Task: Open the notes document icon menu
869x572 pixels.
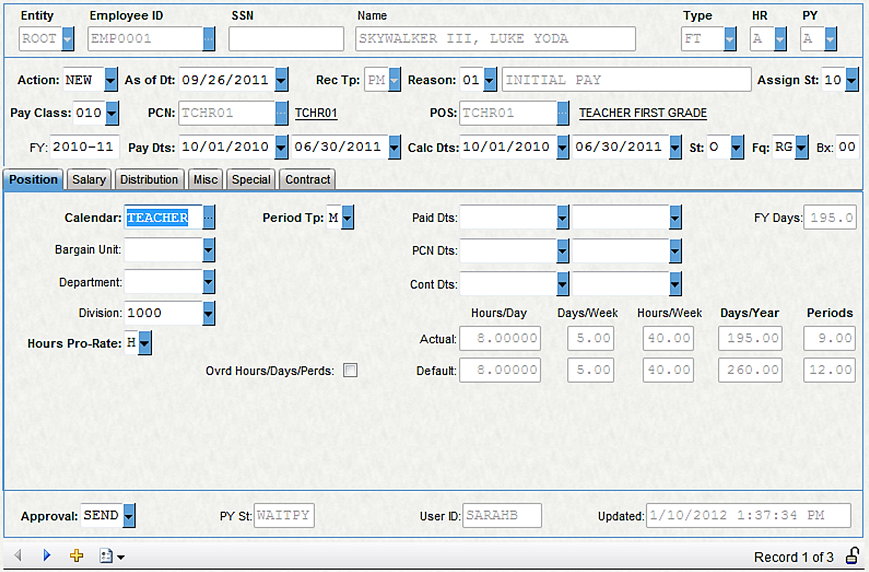Action: pyautogui.click(x=111, y=555)
